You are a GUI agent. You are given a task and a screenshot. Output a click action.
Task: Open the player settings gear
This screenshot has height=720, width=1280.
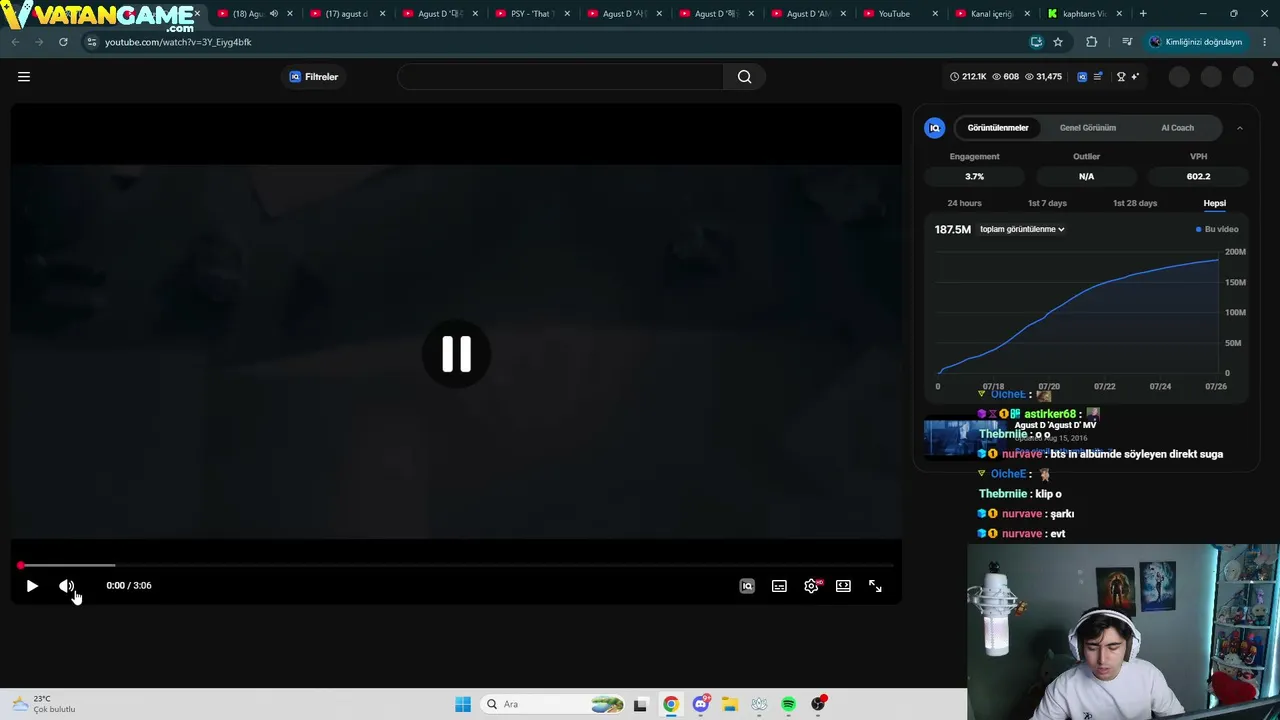(811, 586)
